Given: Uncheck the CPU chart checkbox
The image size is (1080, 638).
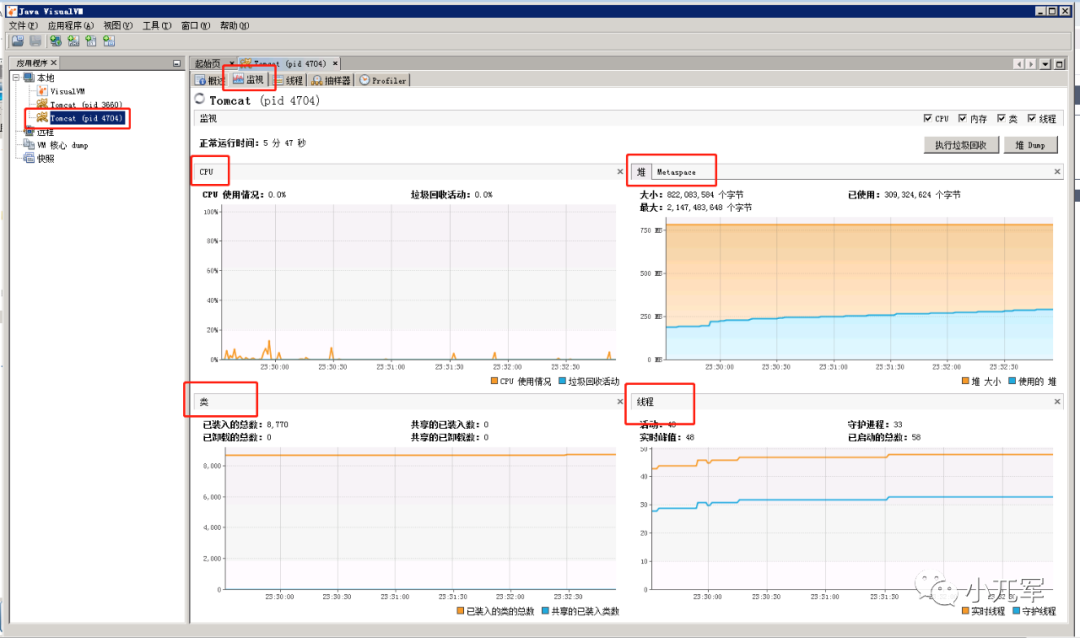Looking at the screenshot, I should pos(928,119).
